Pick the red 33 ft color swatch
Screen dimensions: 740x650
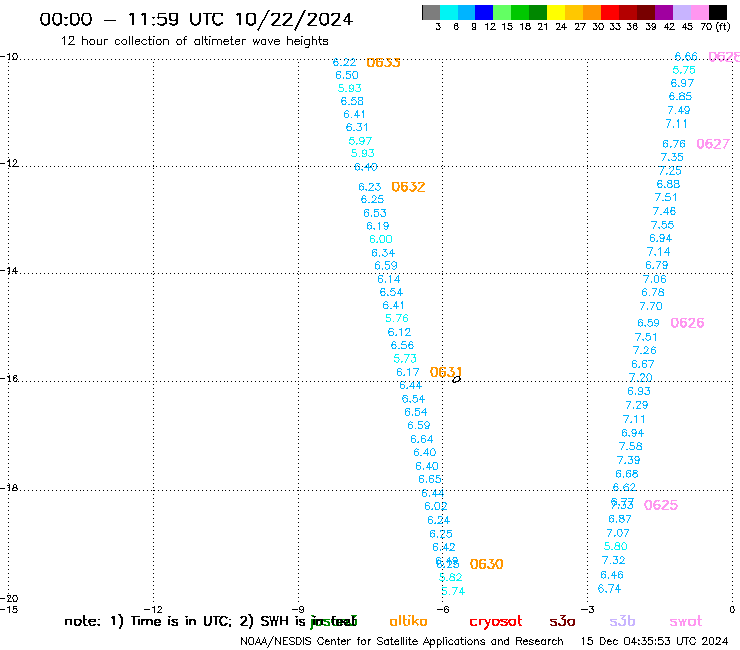pos(609,12)
